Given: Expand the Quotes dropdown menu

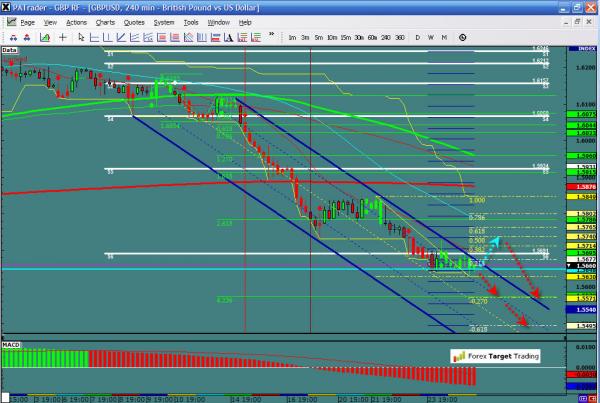Looking at the screenshot, I should [135, 21].
